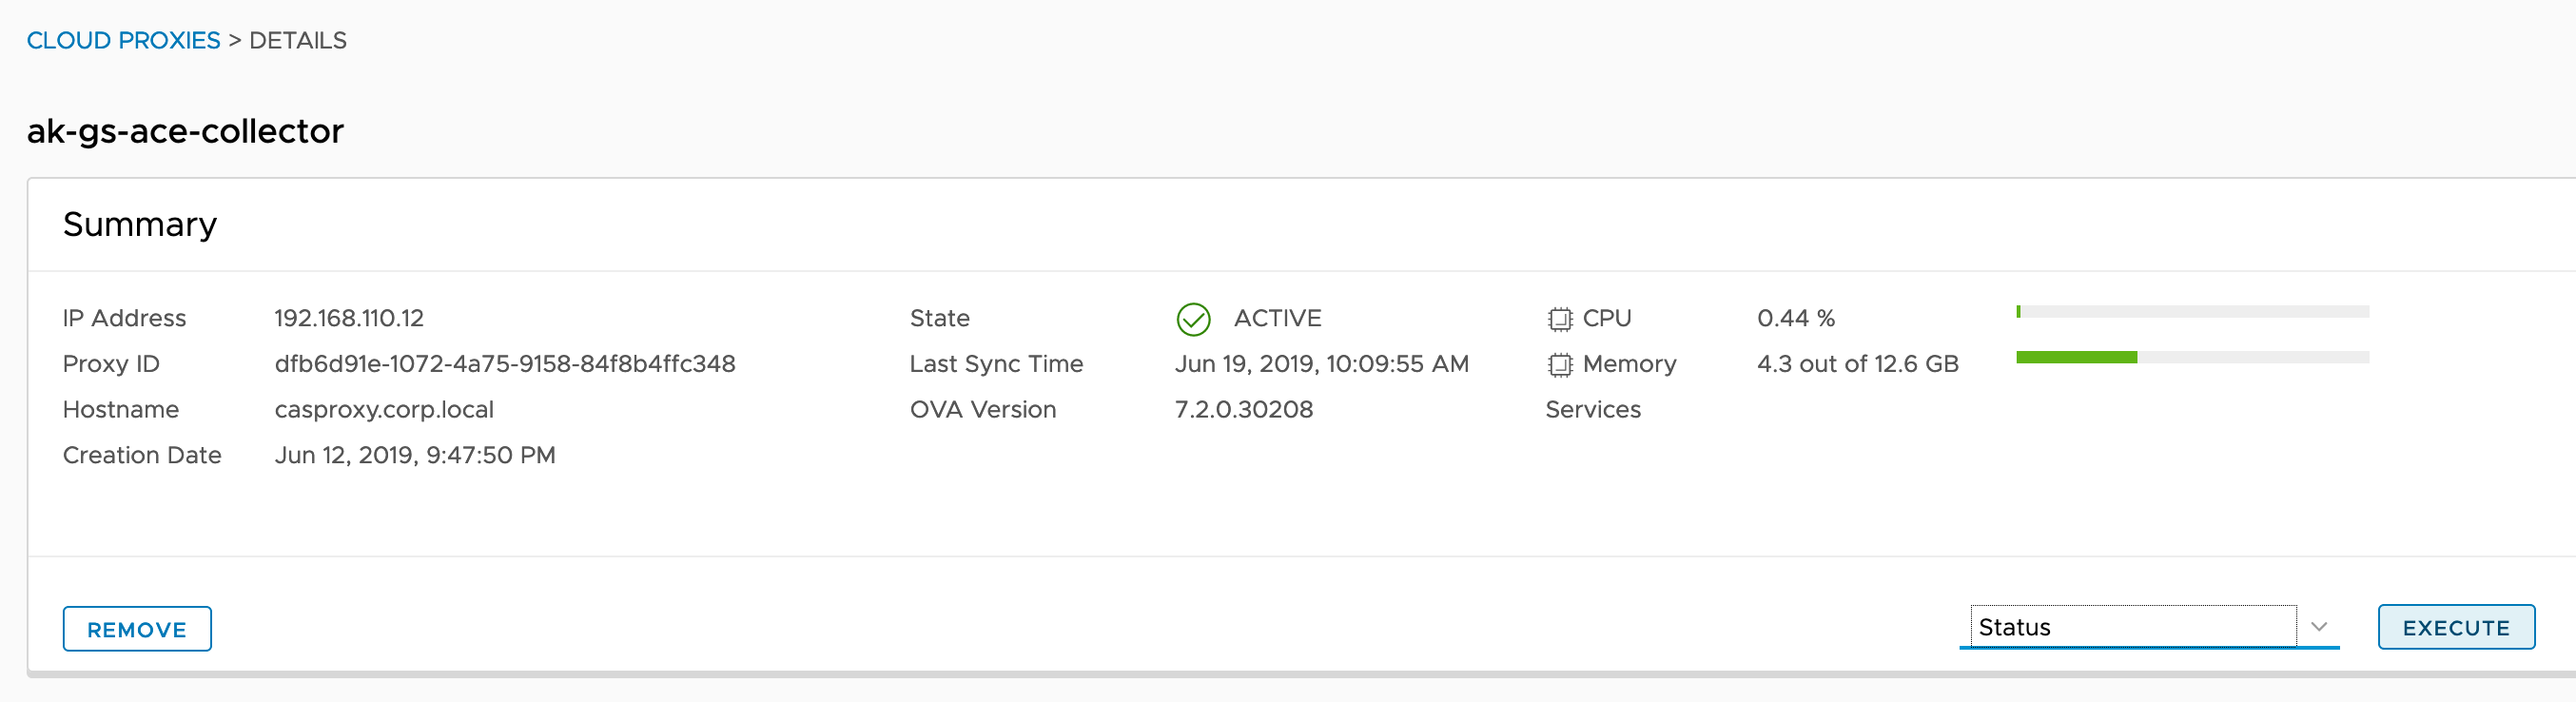Screen dimensions: 2576x702
Task: Click the CPU chip icon
Action: (1559, 319)
